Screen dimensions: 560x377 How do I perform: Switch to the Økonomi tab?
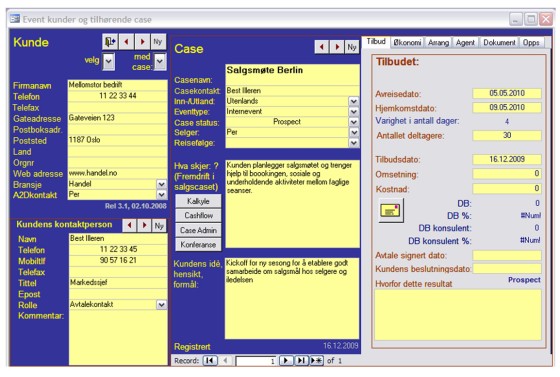407,42
